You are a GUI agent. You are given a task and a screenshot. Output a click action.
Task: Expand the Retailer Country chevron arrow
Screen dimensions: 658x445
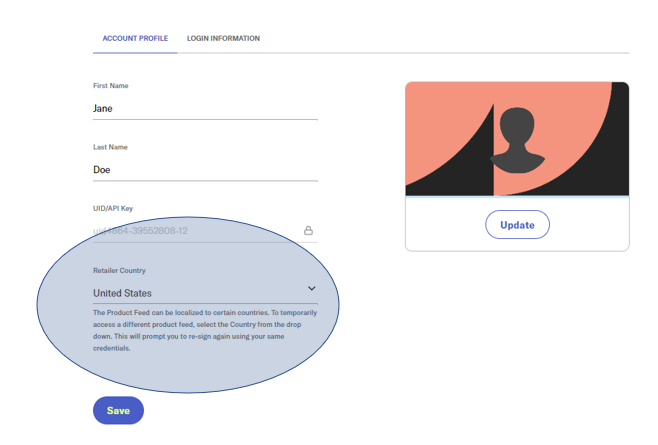(x=311, y=289)
